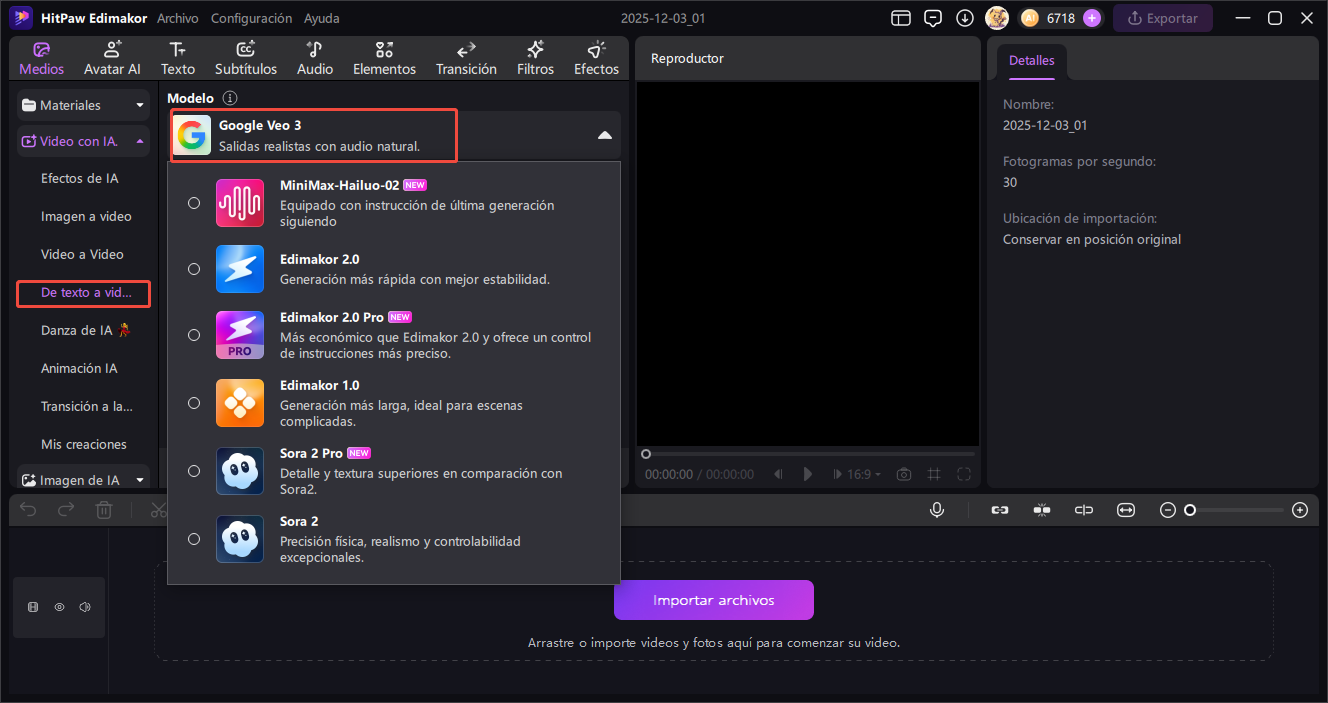This screenshot has width=1328, height=703.
Task: Take a snapshot with the camera icon
Action: tap(903, 474)
